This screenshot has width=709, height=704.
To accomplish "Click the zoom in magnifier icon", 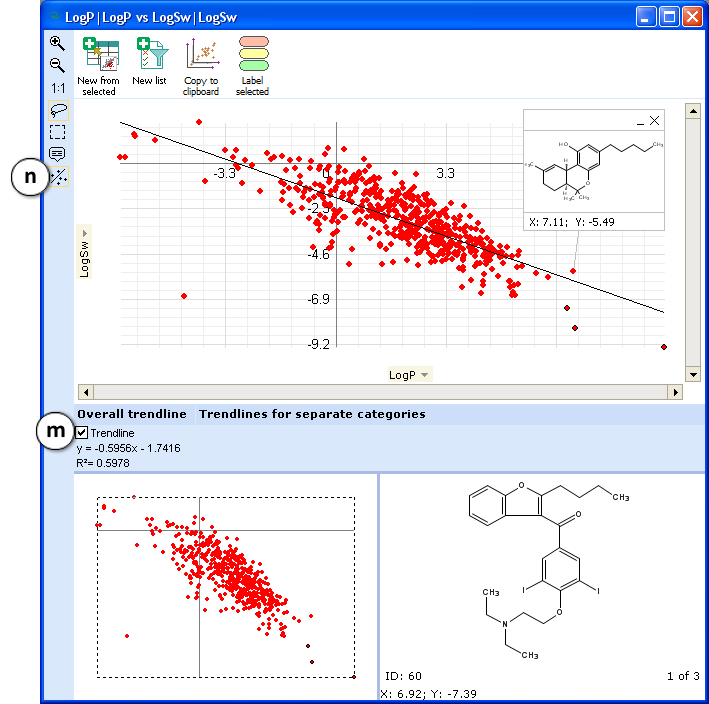I will pos(57,44).
